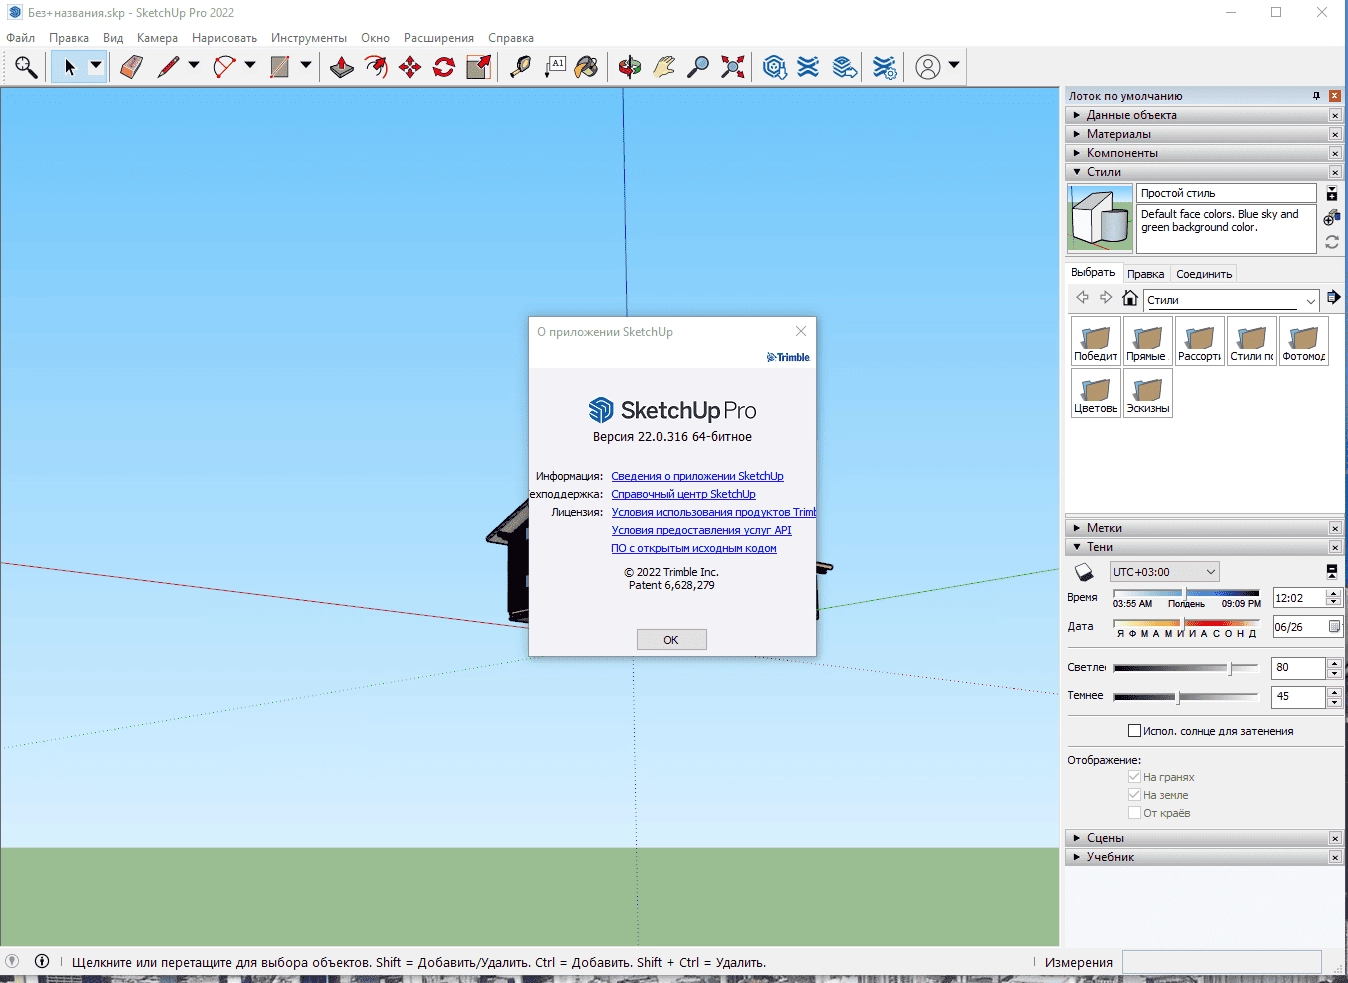Screen dimensions: 1348x983
Task: Click the Время time-of-day slider
Action: 1186,593
